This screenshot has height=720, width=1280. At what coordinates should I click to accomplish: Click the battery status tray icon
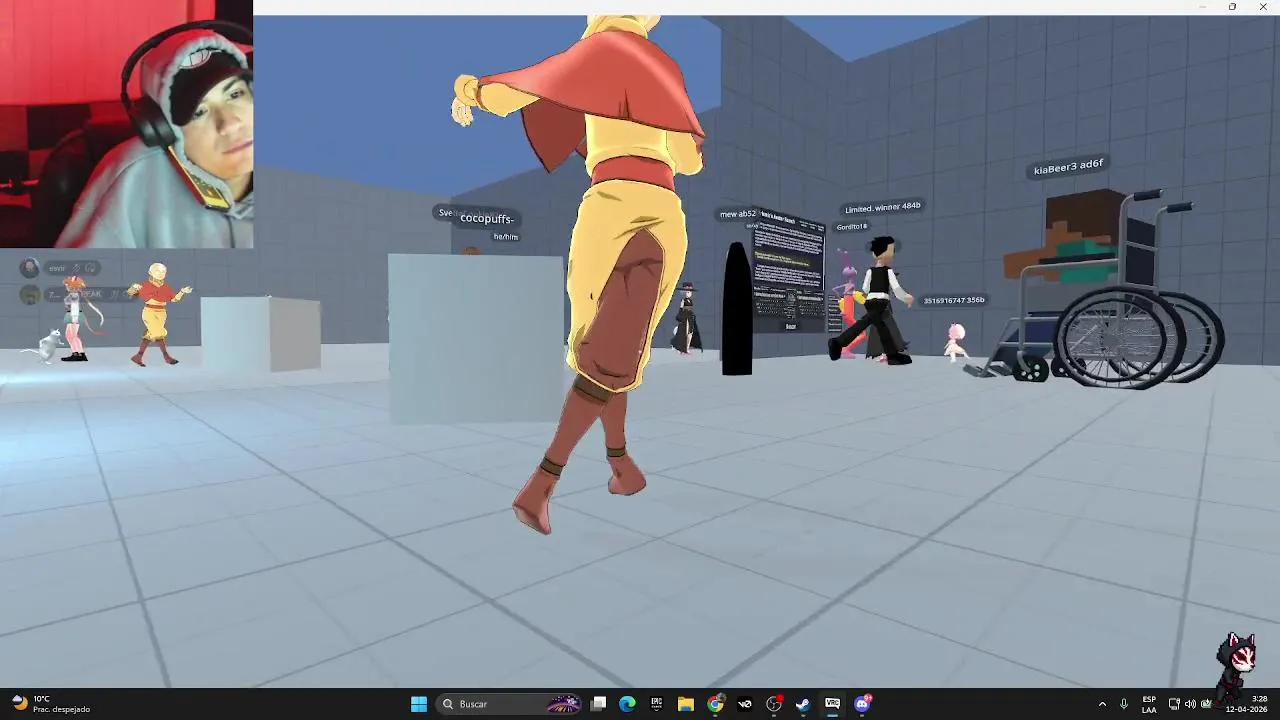pos(1206,704)
